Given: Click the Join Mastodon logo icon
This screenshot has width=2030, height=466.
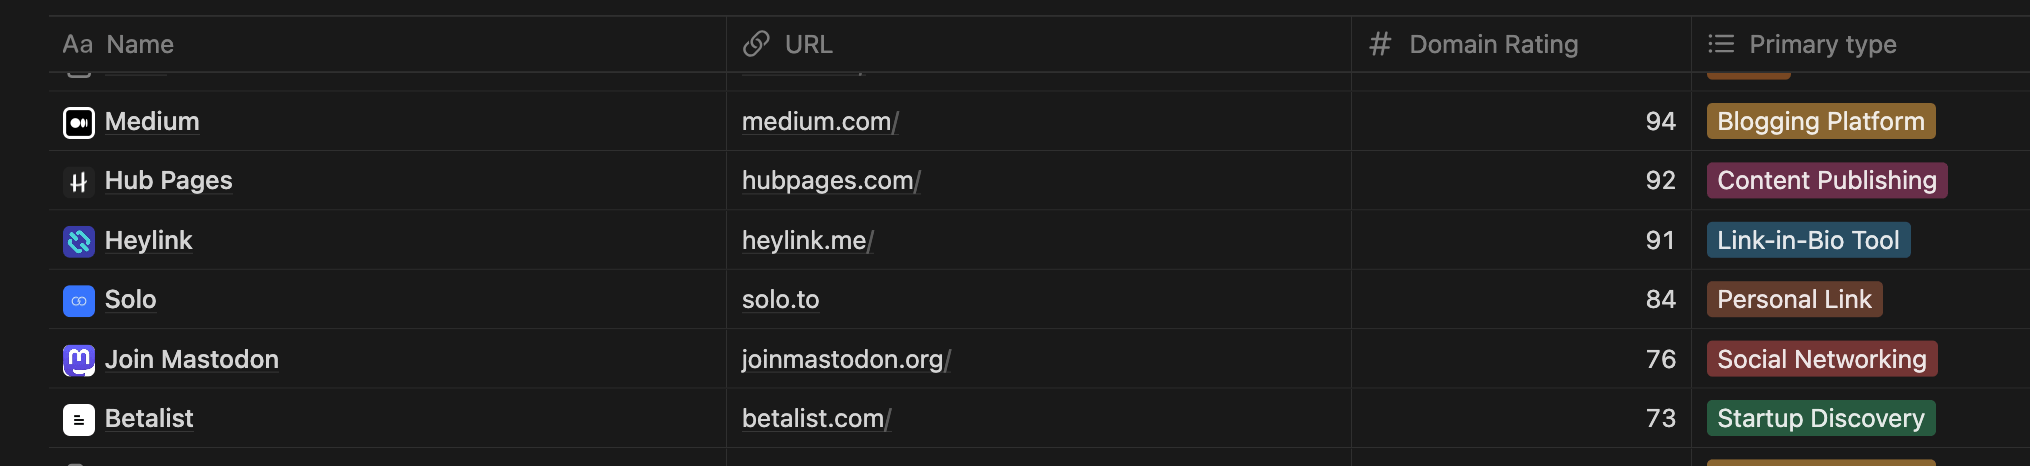Looking at the screenshot, I should pyautogui.click(x=78, y=360).
